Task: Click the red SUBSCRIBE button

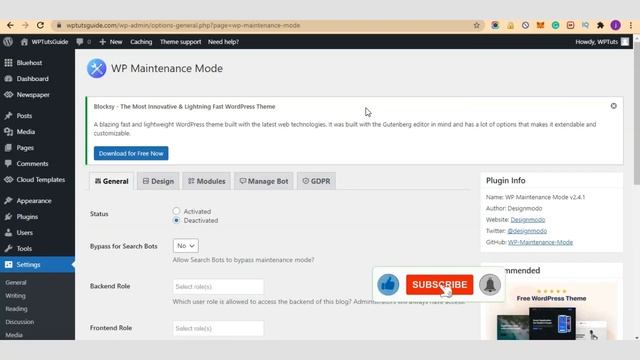Action: [x=440, y=284]
